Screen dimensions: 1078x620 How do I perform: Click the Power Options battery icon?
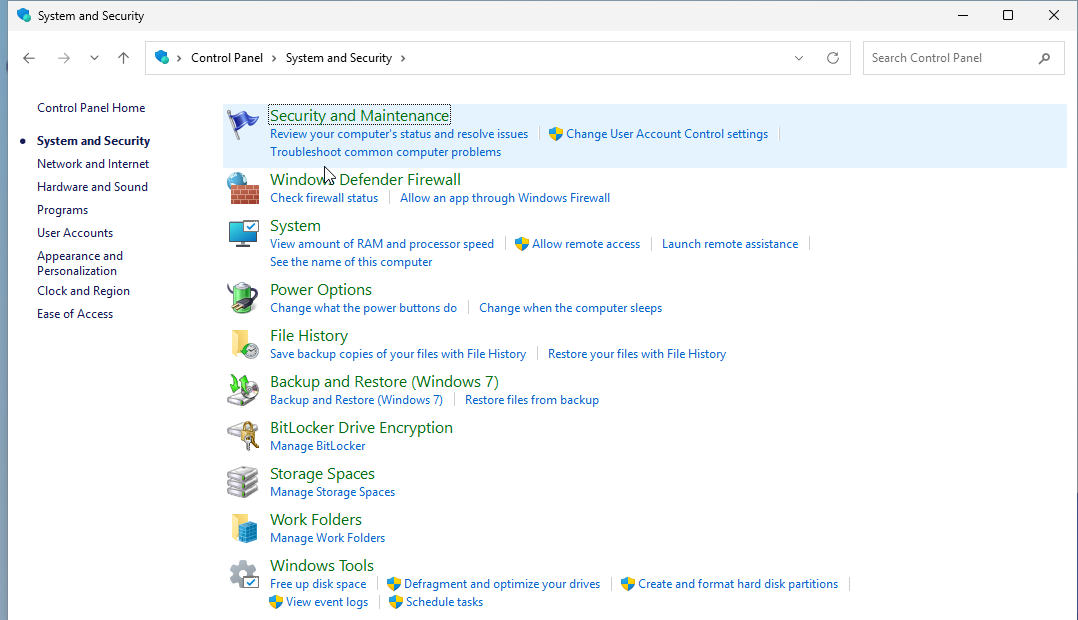(243, 298)
